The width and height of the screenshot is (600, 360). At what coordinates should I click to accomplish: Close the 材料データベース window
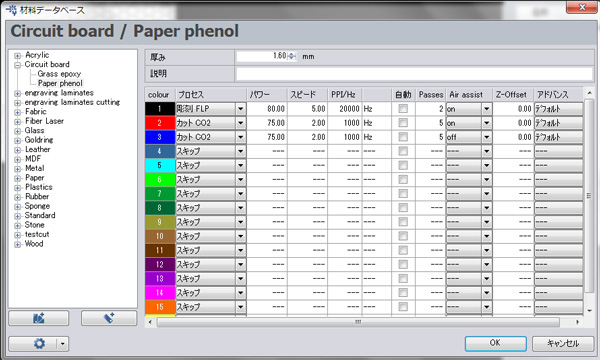click(582, 7)
